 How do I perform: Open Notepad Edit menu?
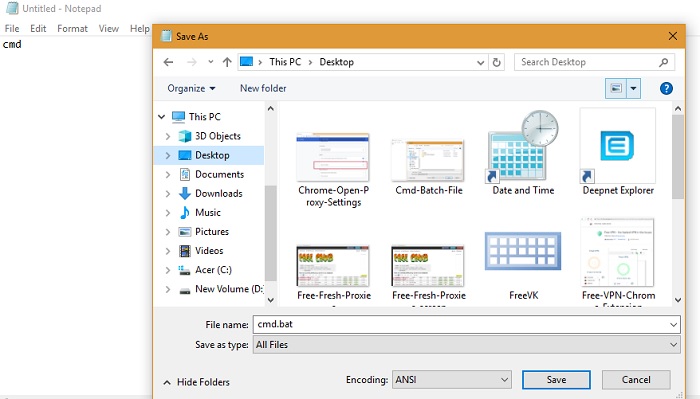pos(38,29)
